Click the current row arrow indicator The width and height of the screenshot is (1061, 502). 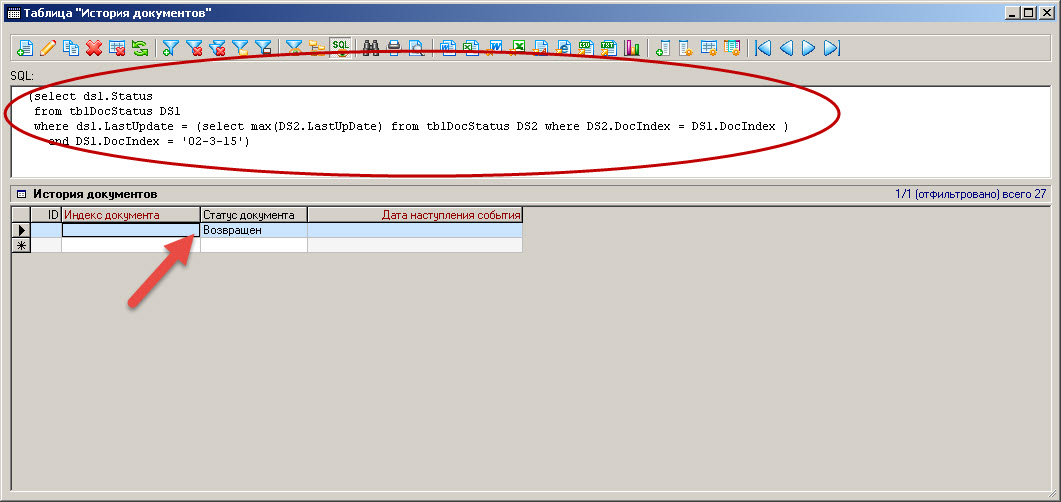[22, 231]
